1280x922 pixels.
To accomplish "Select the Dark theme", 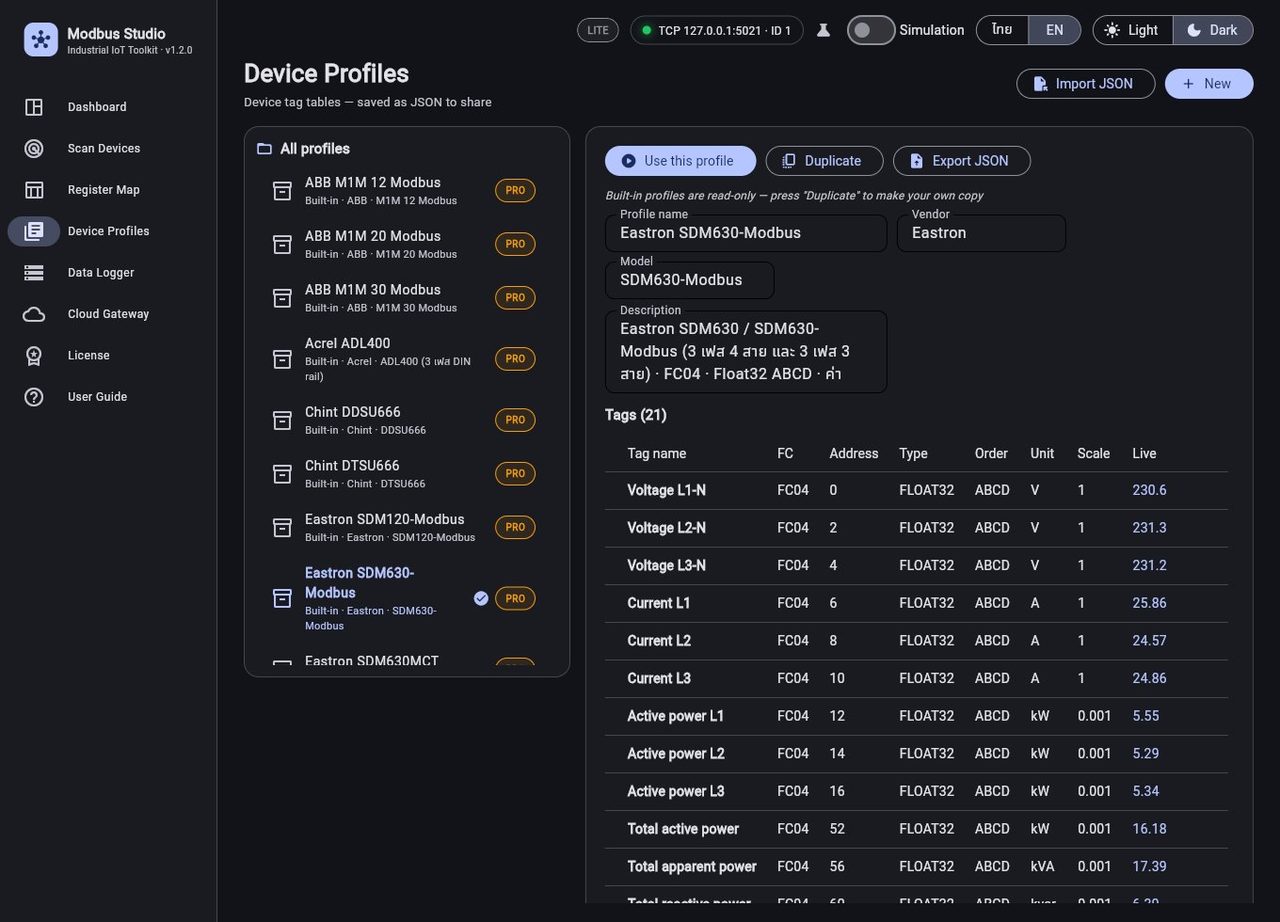I will point(1212,30).
